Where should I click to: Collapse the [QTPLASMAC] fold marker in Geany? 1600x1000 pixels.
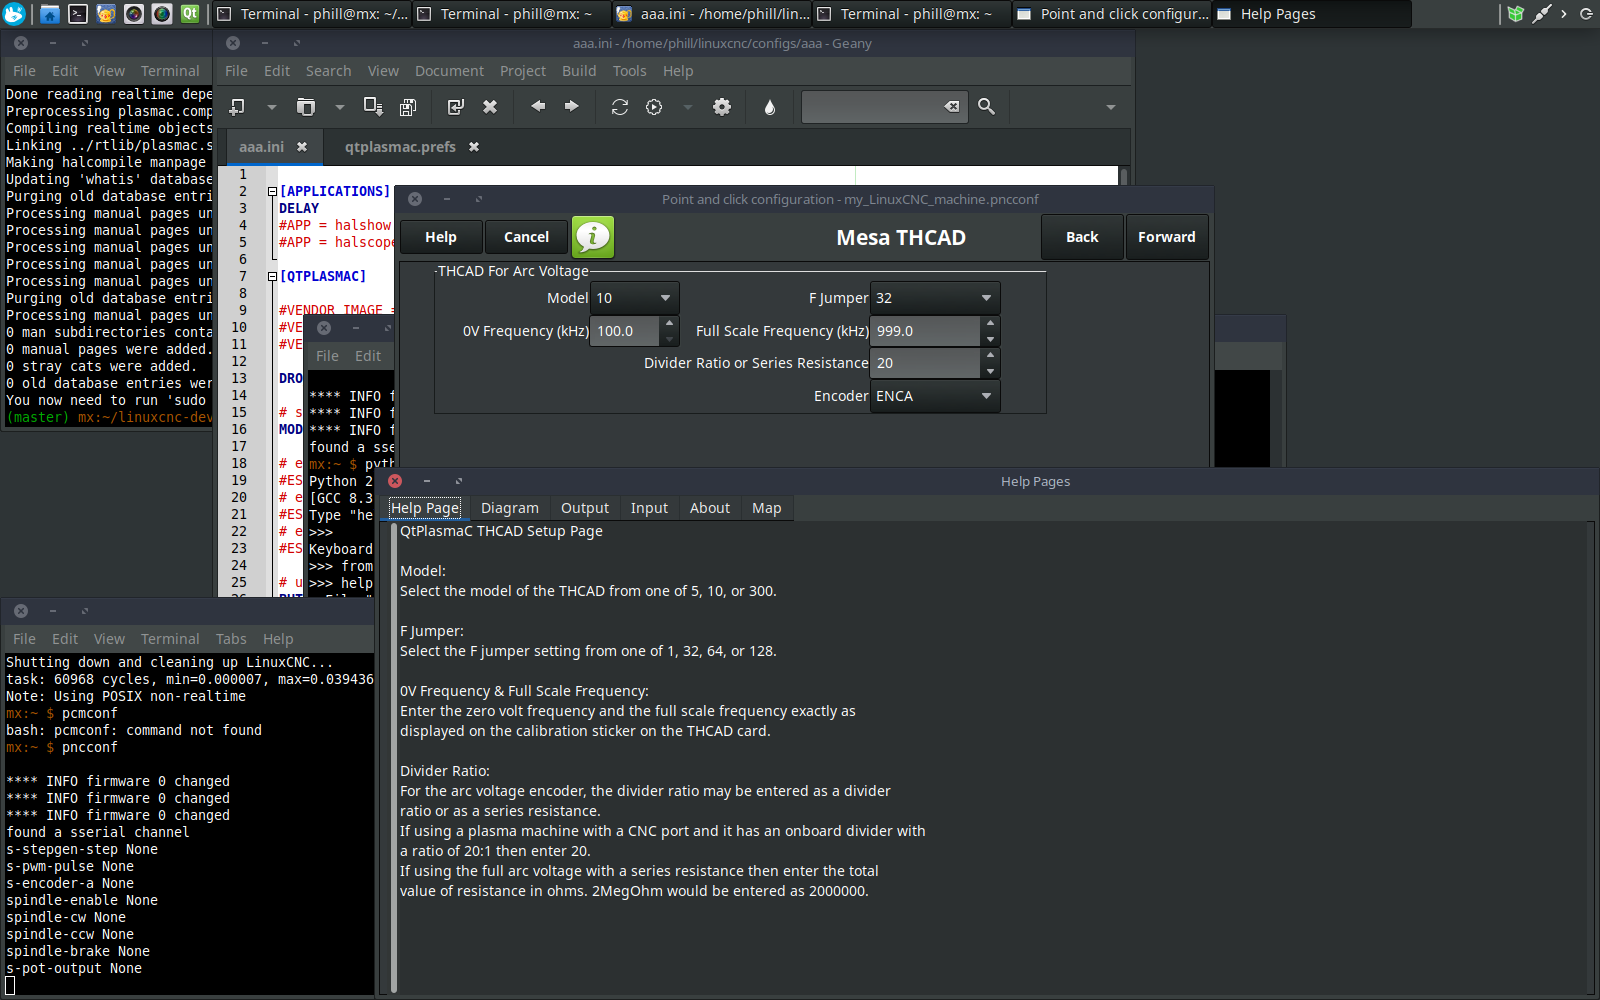coord(272,276)
